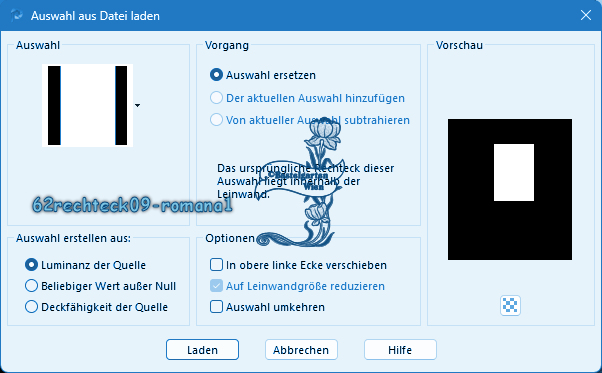This screenshot has height=373, width=602.
Task: Click the PaintShop Pro title bar icon
Action: click(17, 15)
